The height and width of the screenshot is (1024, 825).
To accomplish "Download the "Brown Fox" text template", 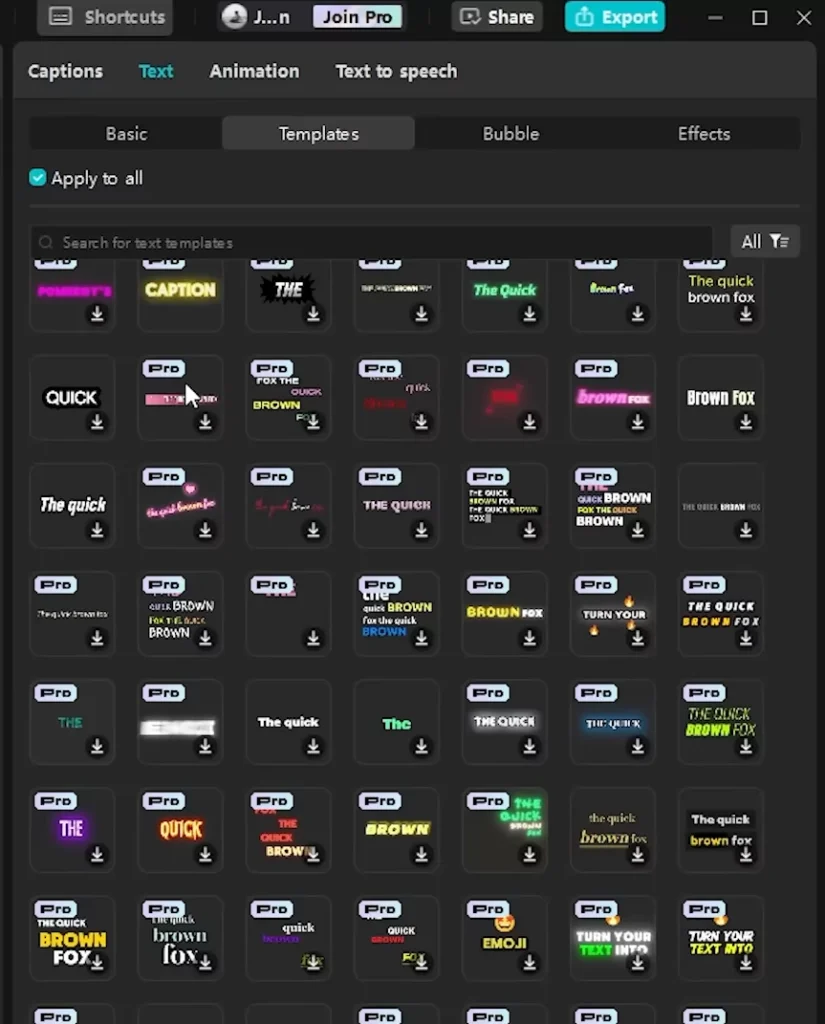I will coord(745,422).
